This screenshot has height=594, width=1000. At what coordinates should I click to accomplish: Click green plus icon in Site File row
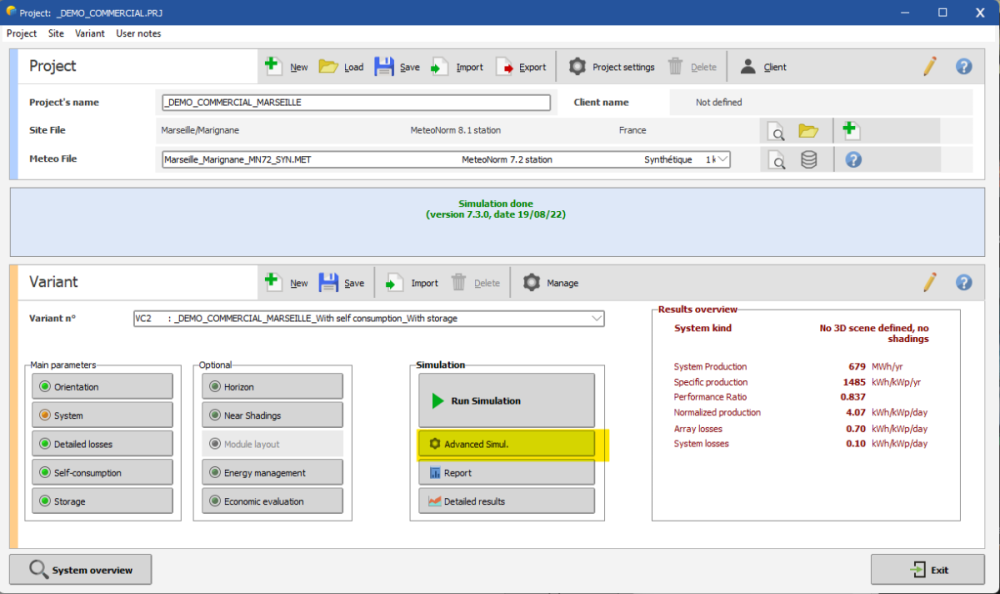pos(851,131)
